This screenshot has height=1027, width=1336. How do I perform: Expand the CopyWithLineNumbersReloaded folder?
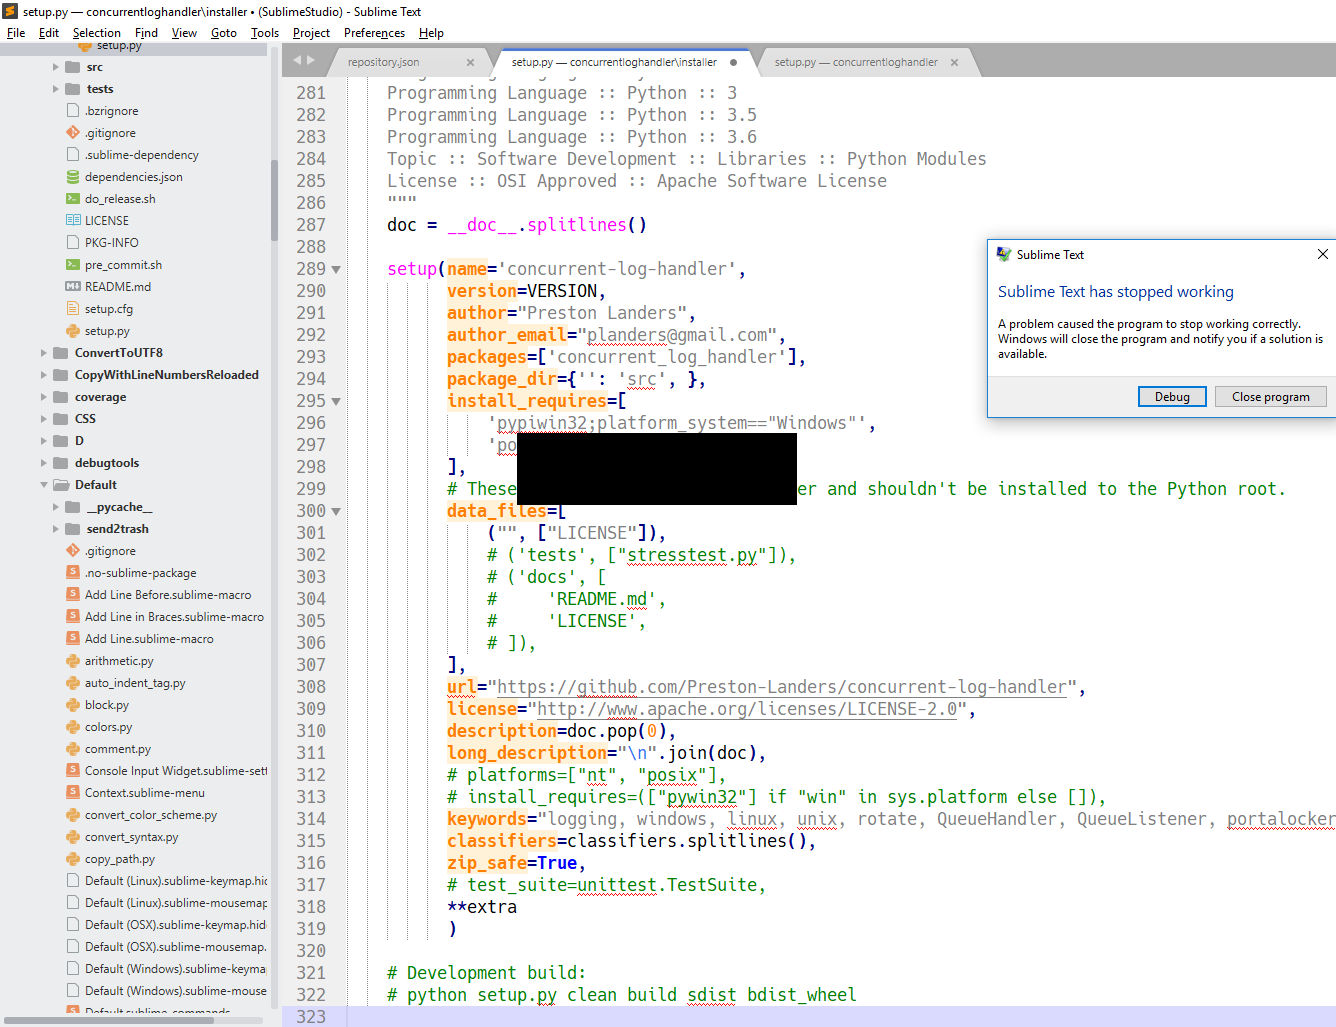pos(43,375)
